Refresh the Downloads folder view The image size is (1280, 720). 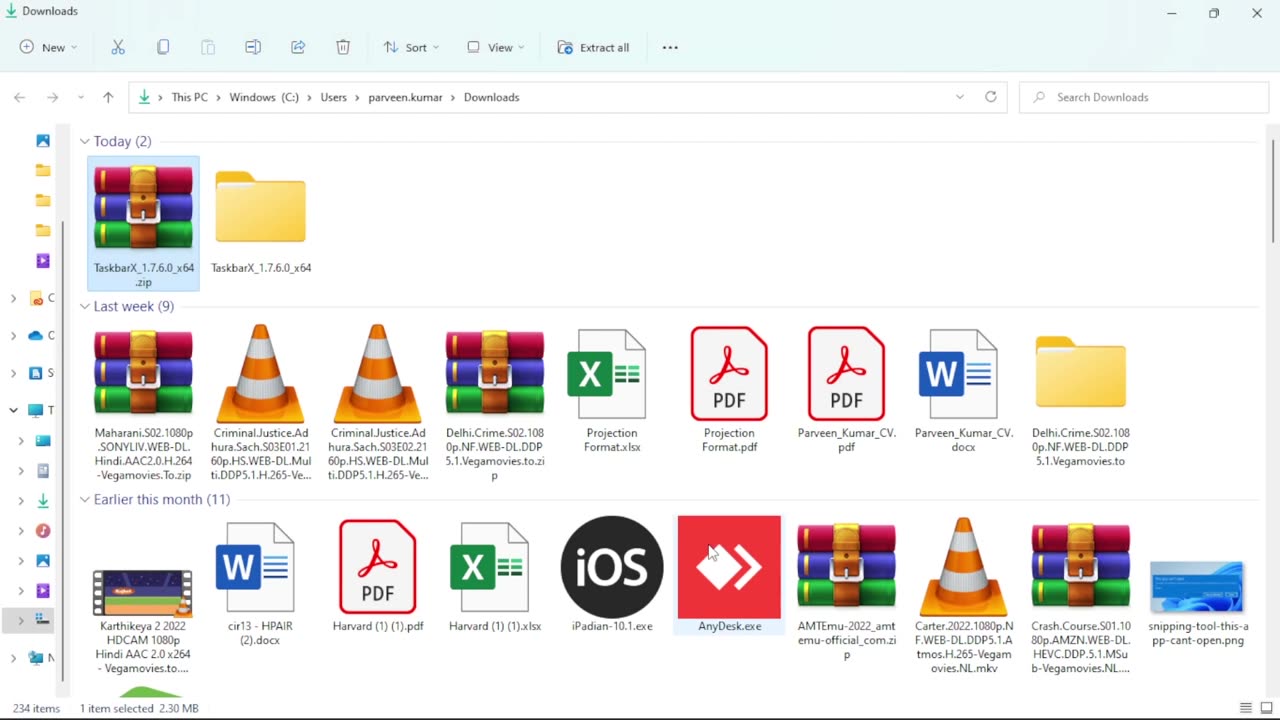[x=991, y=97]
